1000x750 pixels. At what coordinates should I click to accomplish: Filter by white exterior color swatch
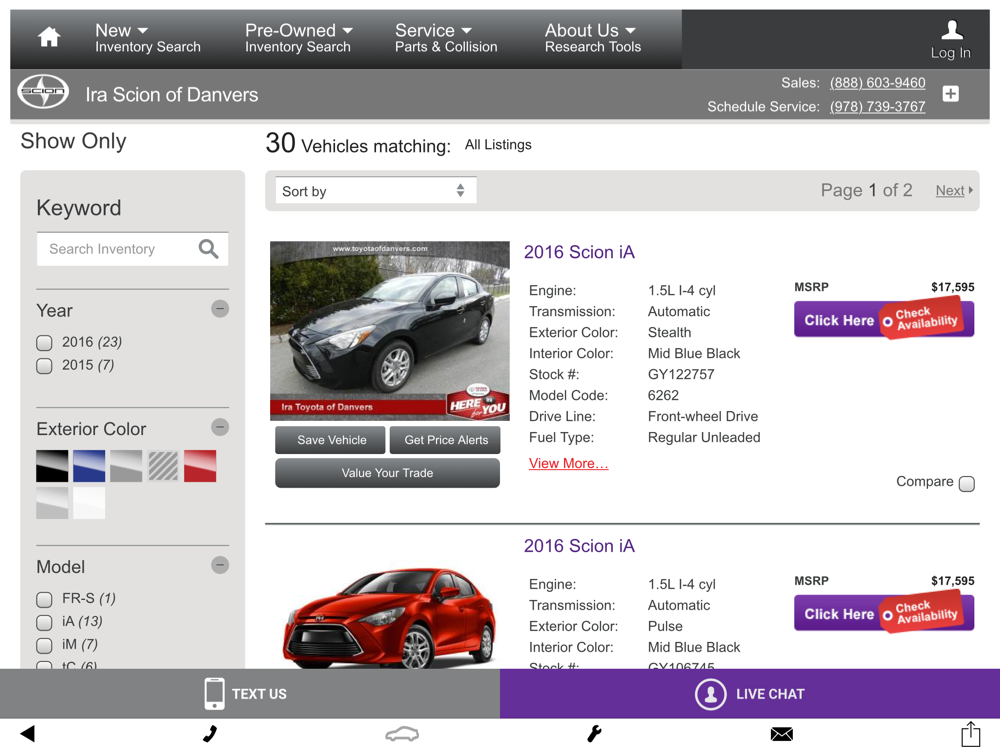click(89, 503)
